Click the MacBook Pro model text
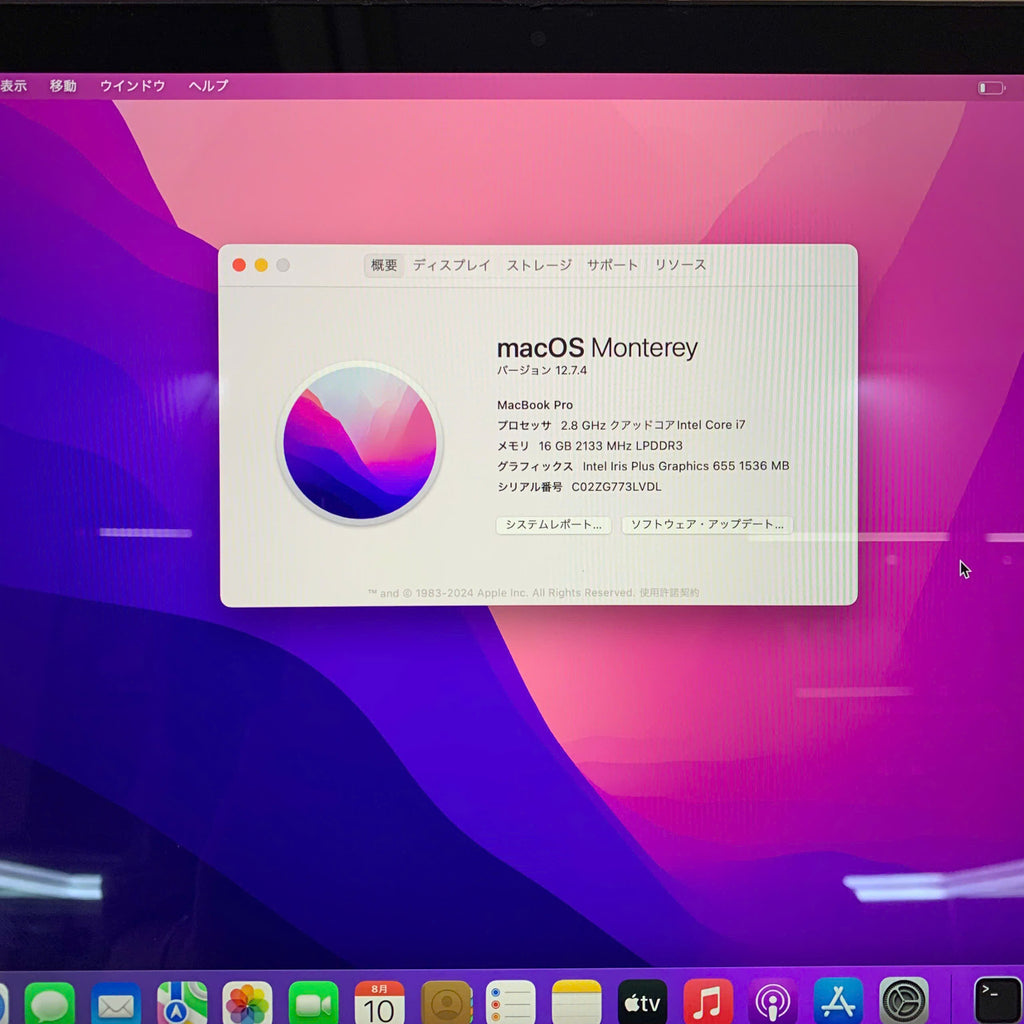The height and width of the screenshot is (1024, 1024). [x=535, y=405]
